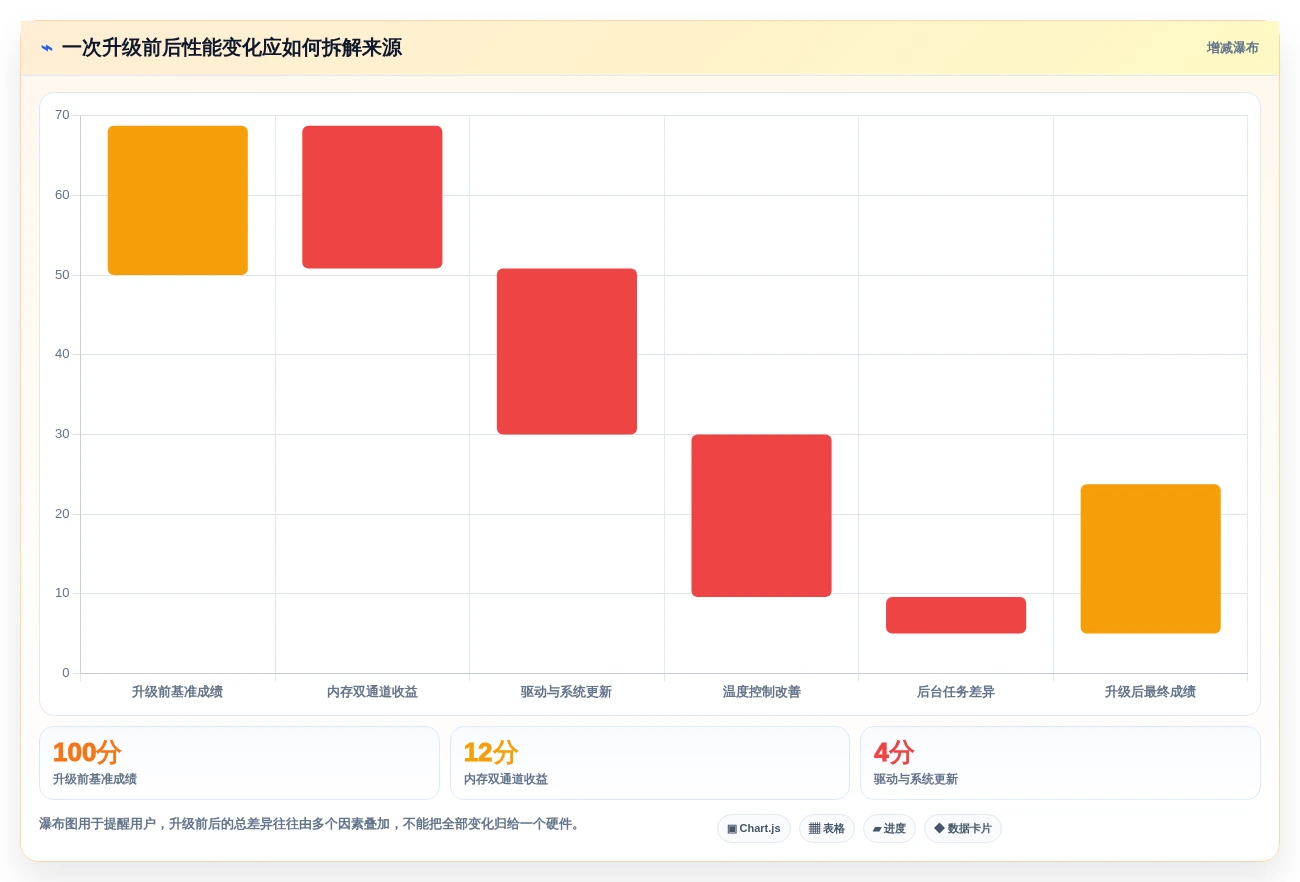This screenshot has width=1300, height=882.
Task: Click the 升级后最终成绩 axis label
Action: point(1150,692)
